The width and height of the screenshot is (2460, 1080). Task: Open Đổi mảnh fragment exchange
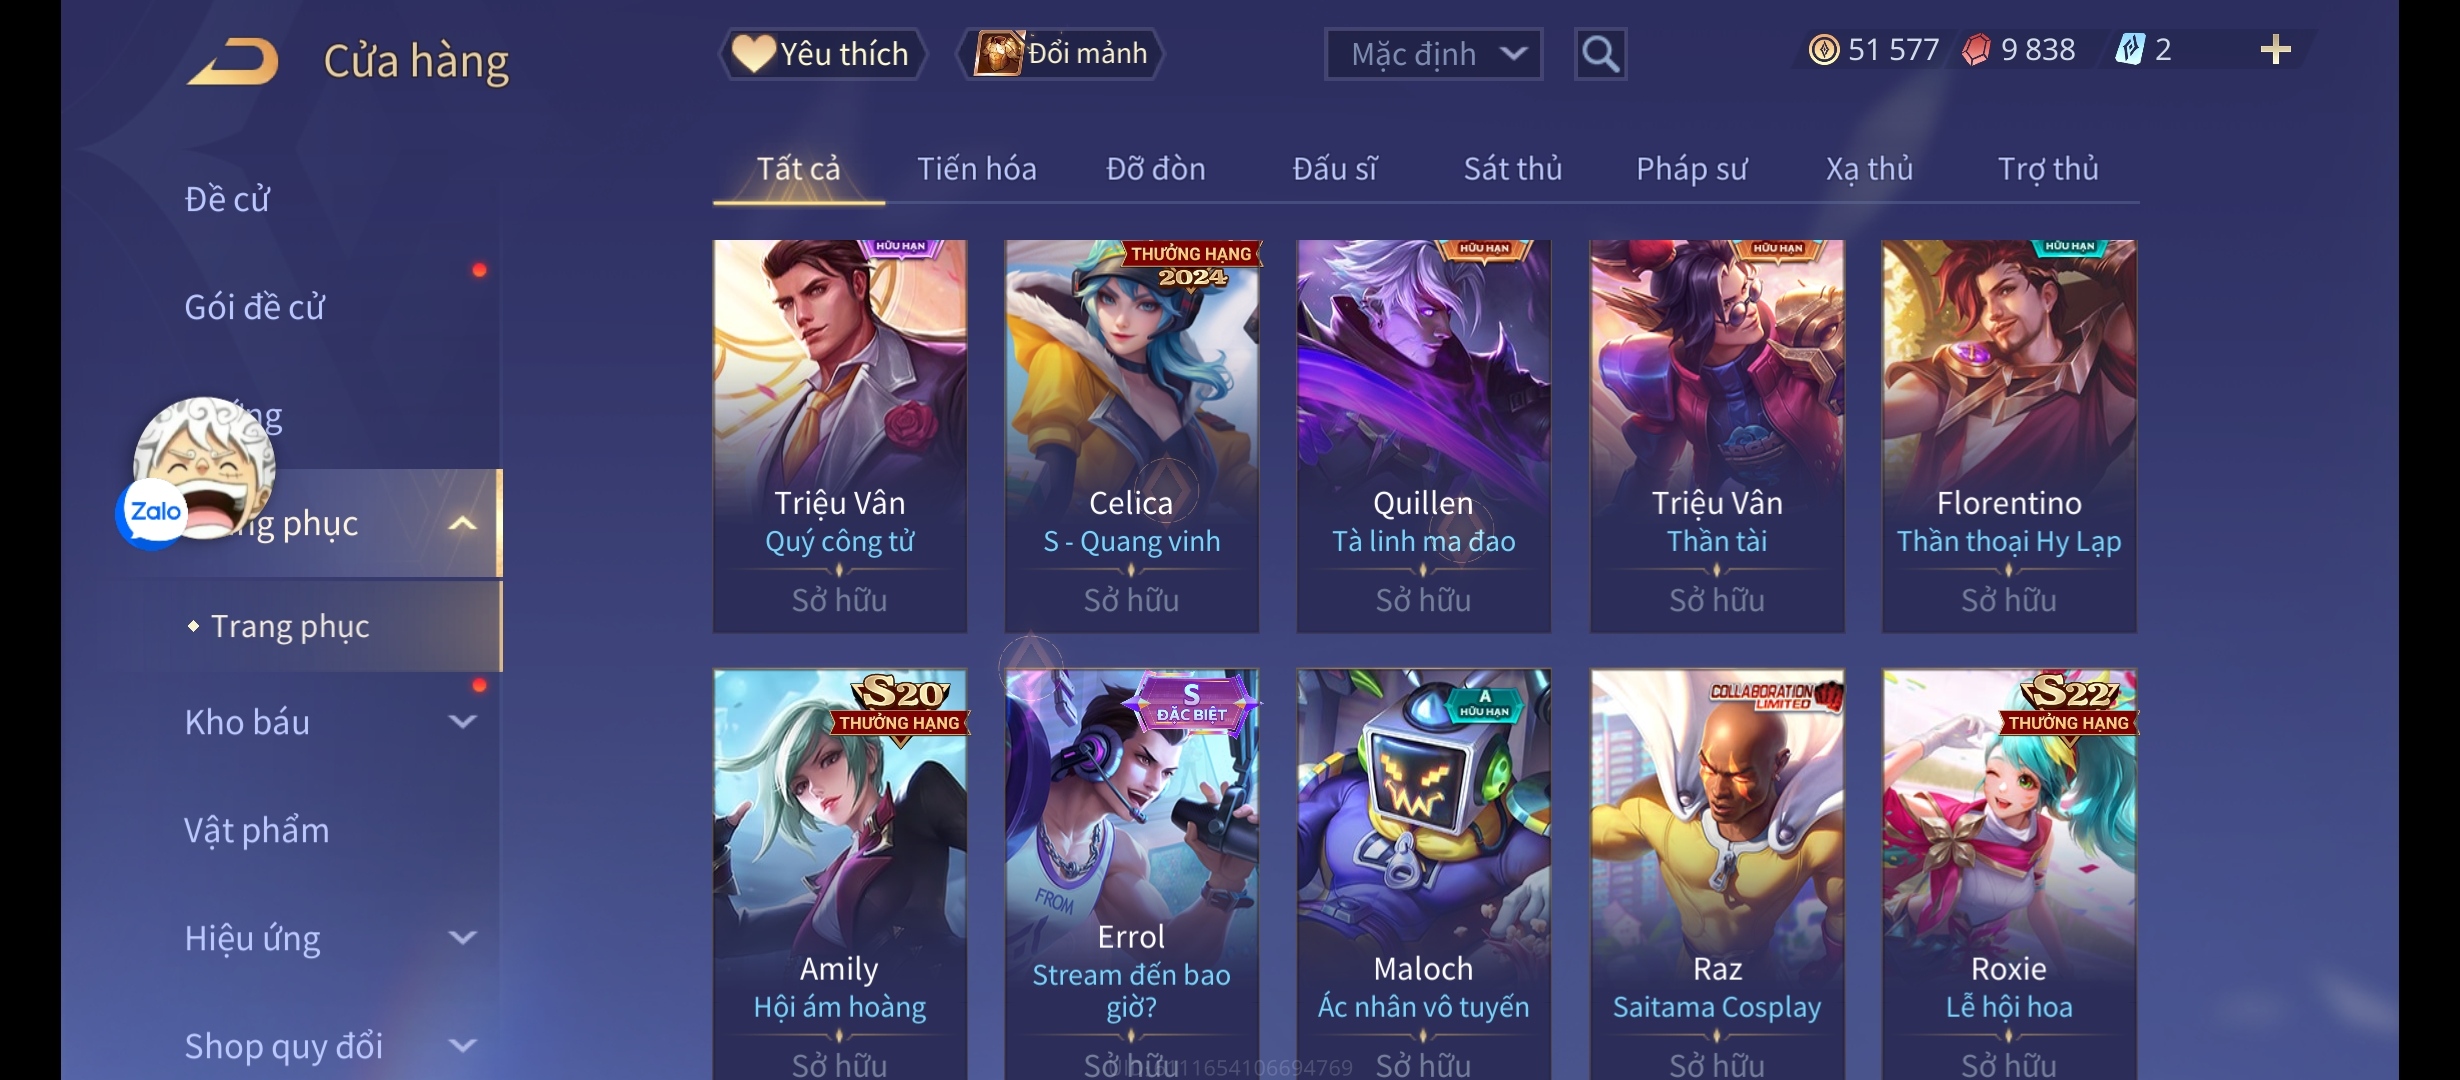(x=1061, y=54)
